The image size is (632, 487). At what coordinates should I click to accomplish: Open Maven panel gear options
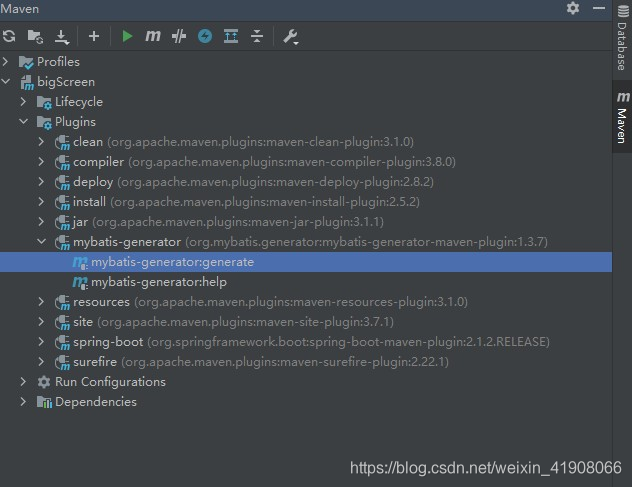coord(573,8)
